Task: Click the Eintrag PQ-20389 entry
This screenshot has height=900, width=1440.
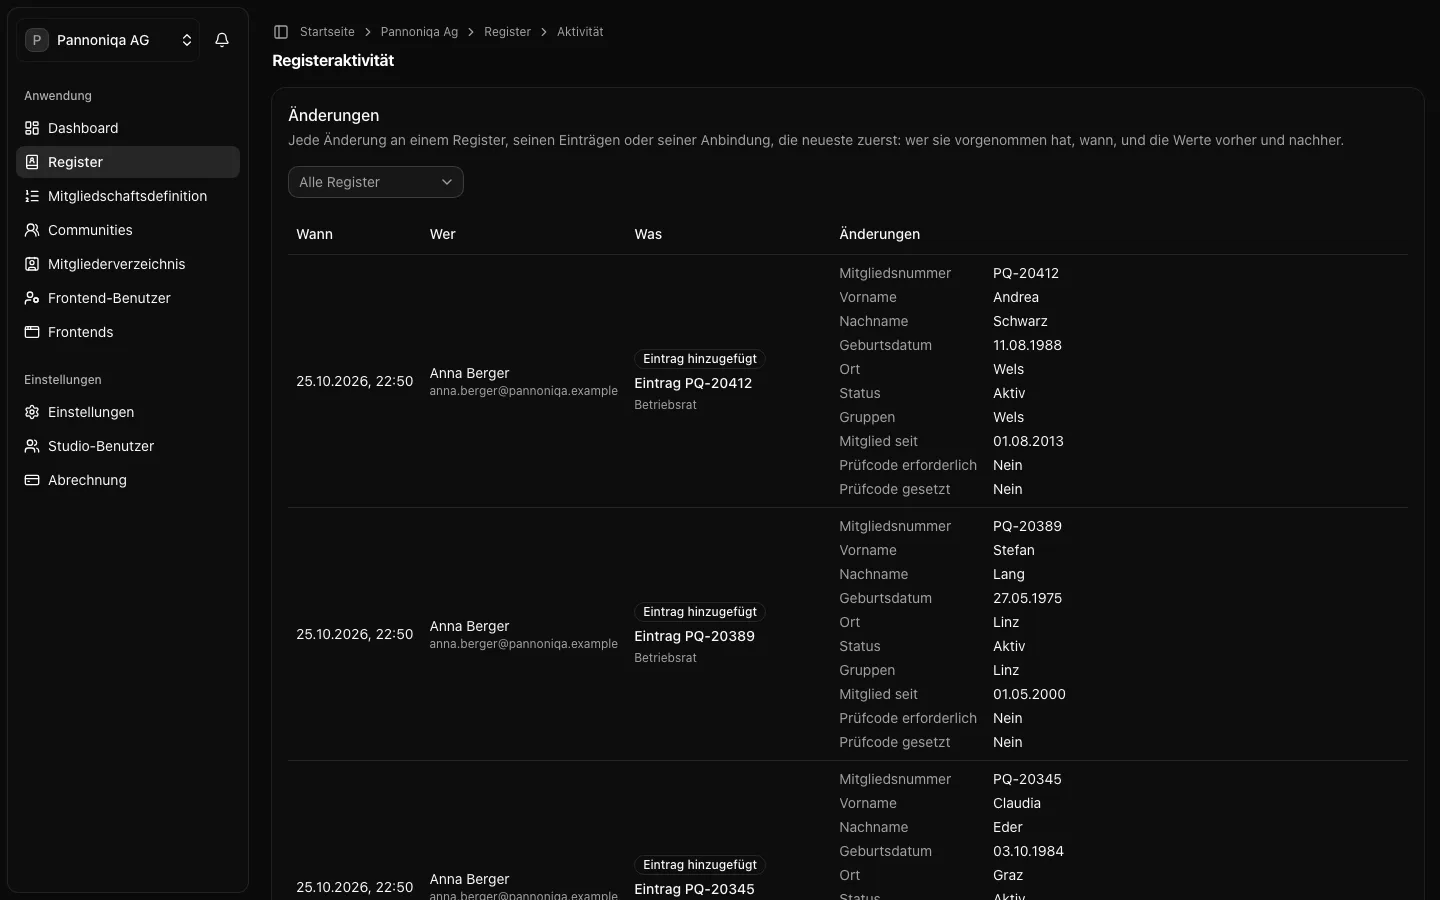Action: (x=694, y=636)
